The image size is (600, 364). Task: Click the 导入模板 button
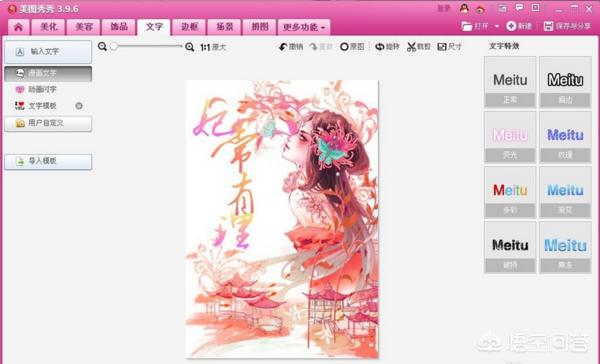click(48, 162)
